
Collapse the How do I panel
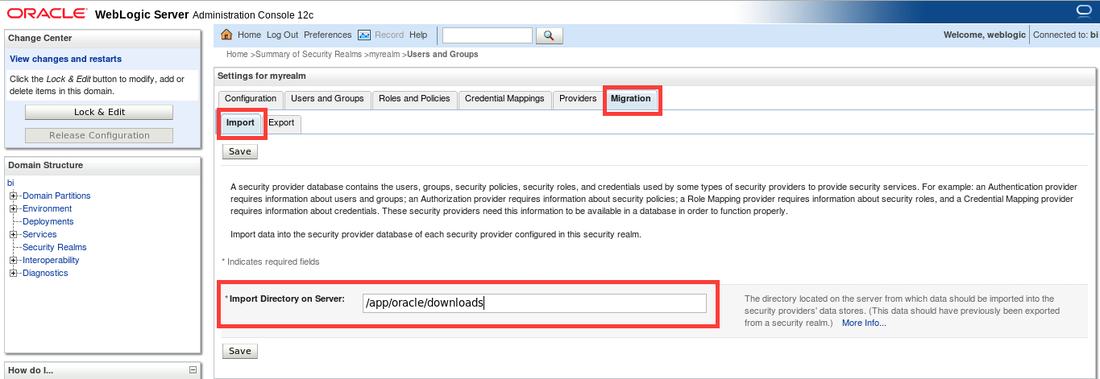click(x=193, y=370)
